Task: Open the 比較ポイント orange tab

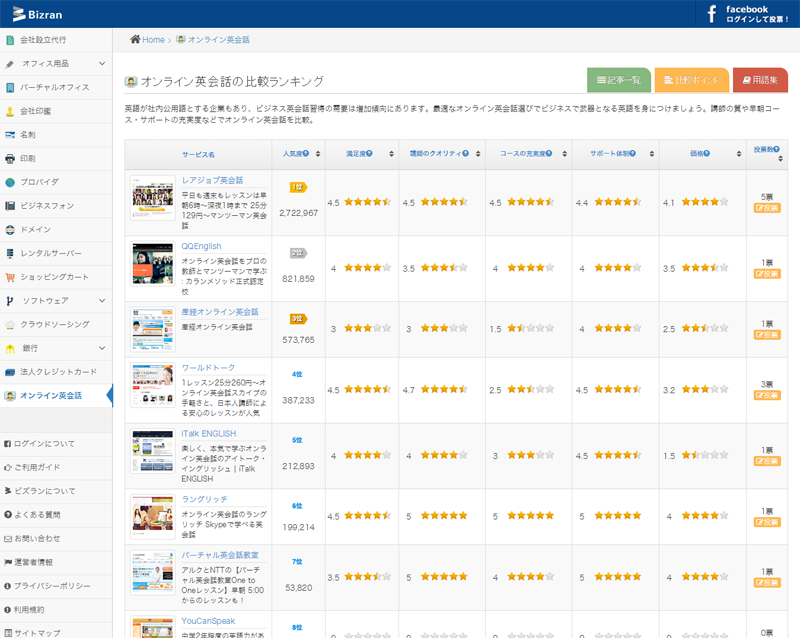Action: point(691,80)
